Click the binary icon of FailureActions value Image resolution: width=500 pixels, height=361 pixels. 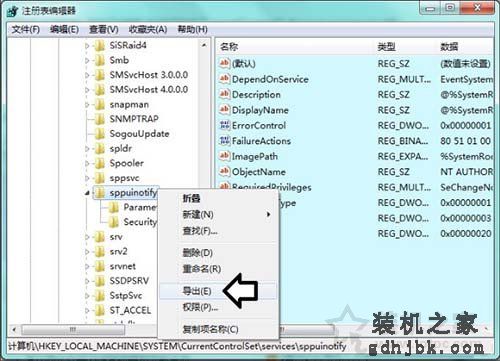(x=225, y=141)
